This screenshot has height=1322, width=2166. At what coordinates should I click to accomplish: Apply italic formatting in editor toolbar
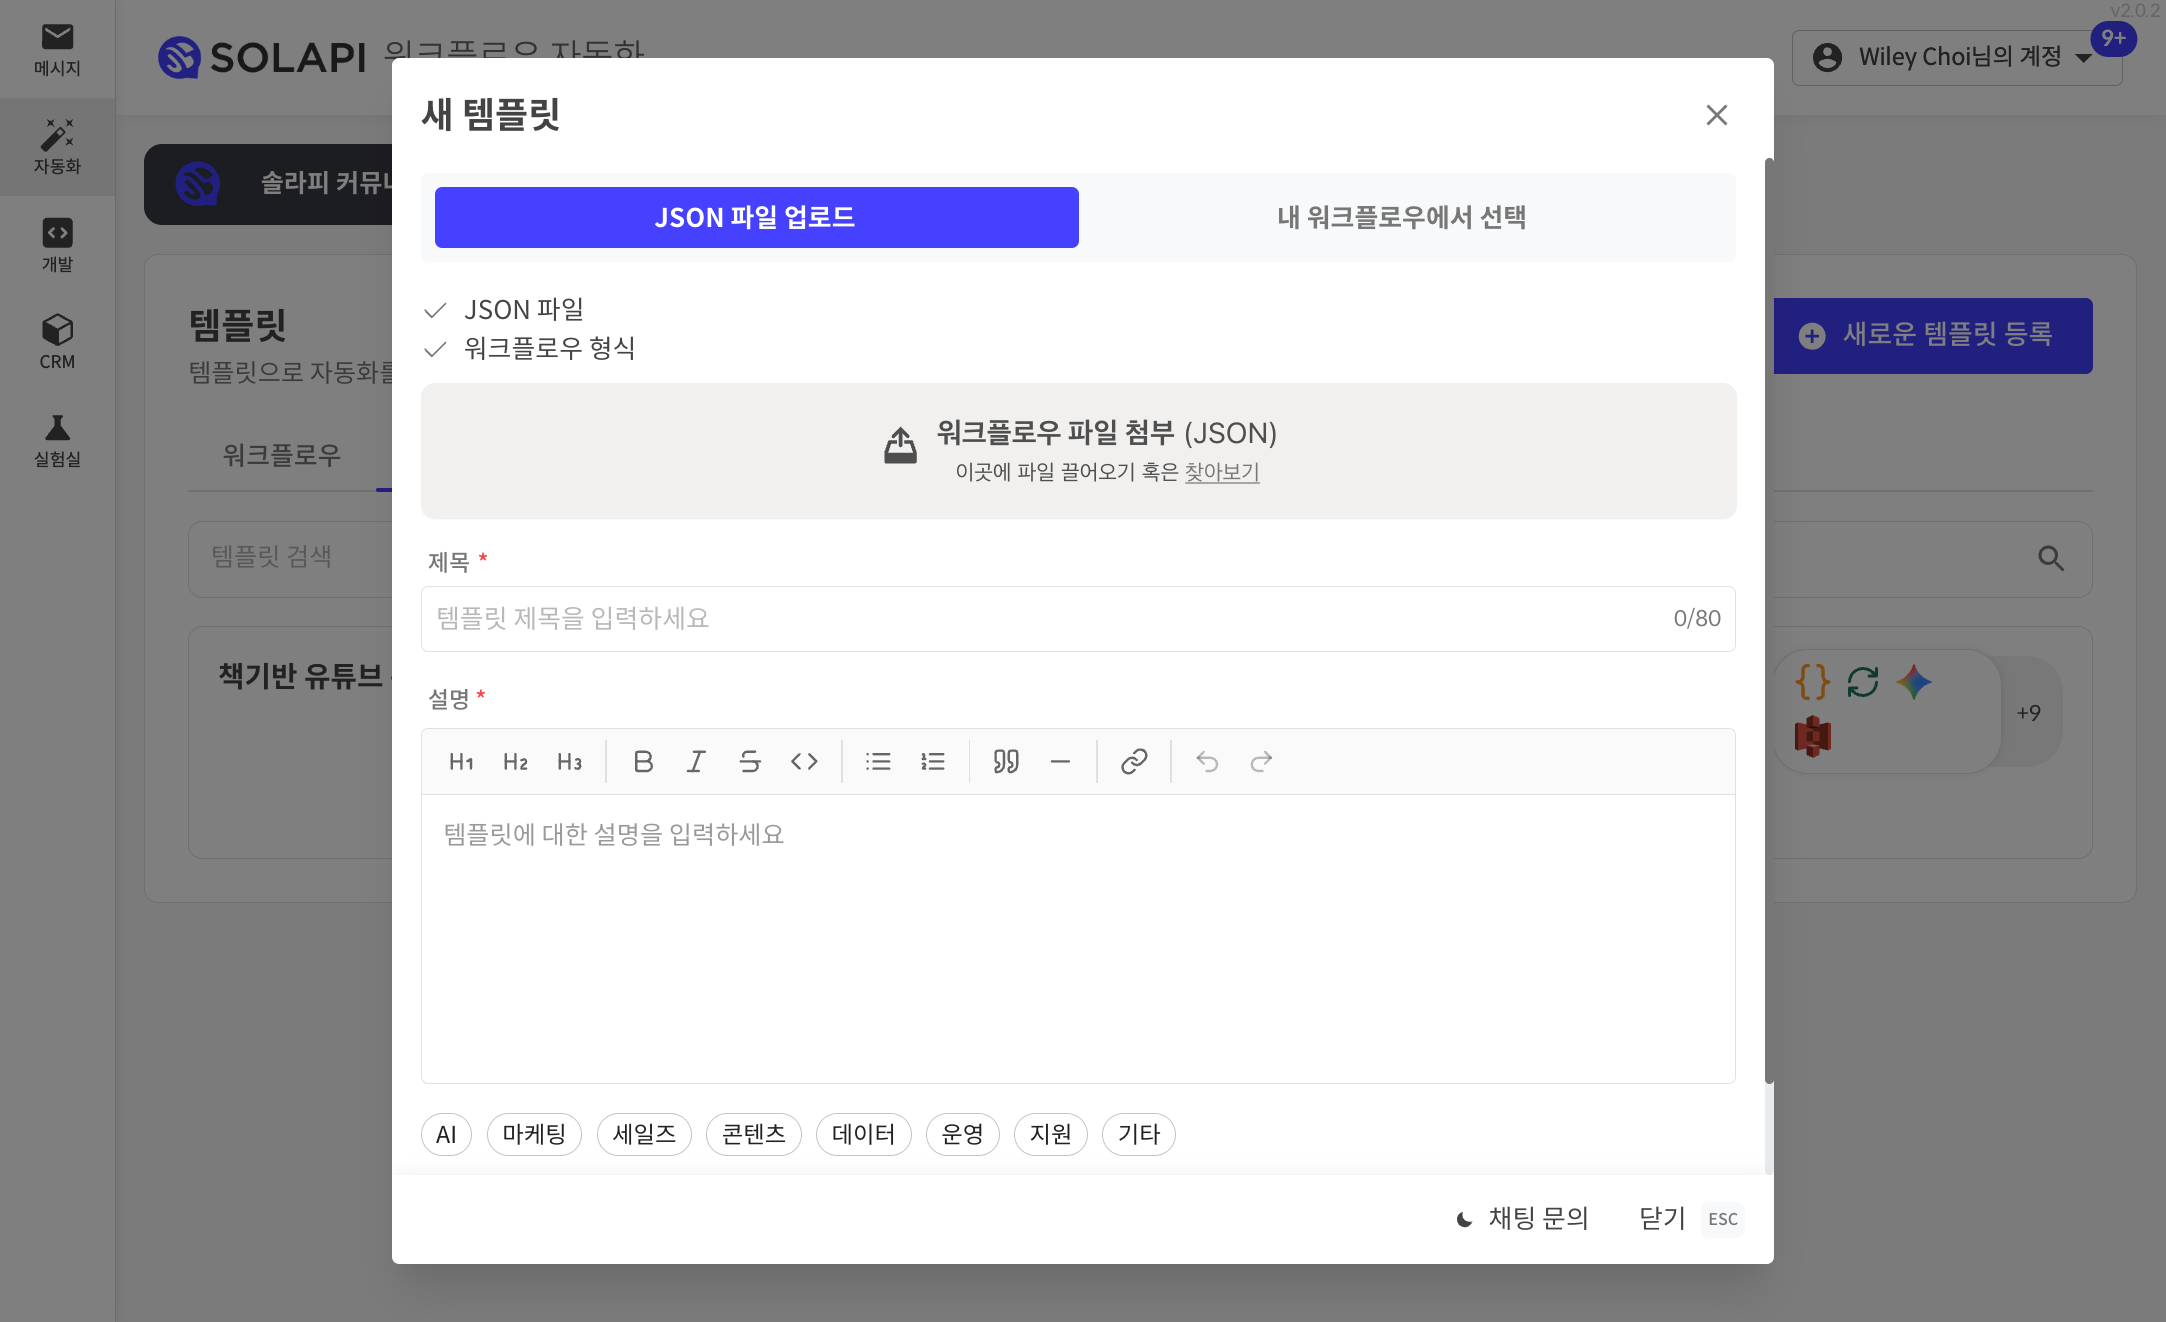click(x=696, y=762)
